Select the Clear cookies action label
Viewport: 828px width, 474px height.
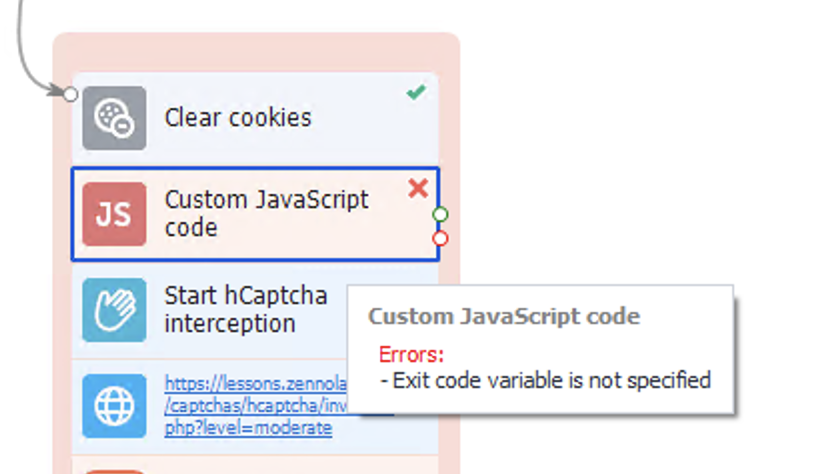(238, 117)
